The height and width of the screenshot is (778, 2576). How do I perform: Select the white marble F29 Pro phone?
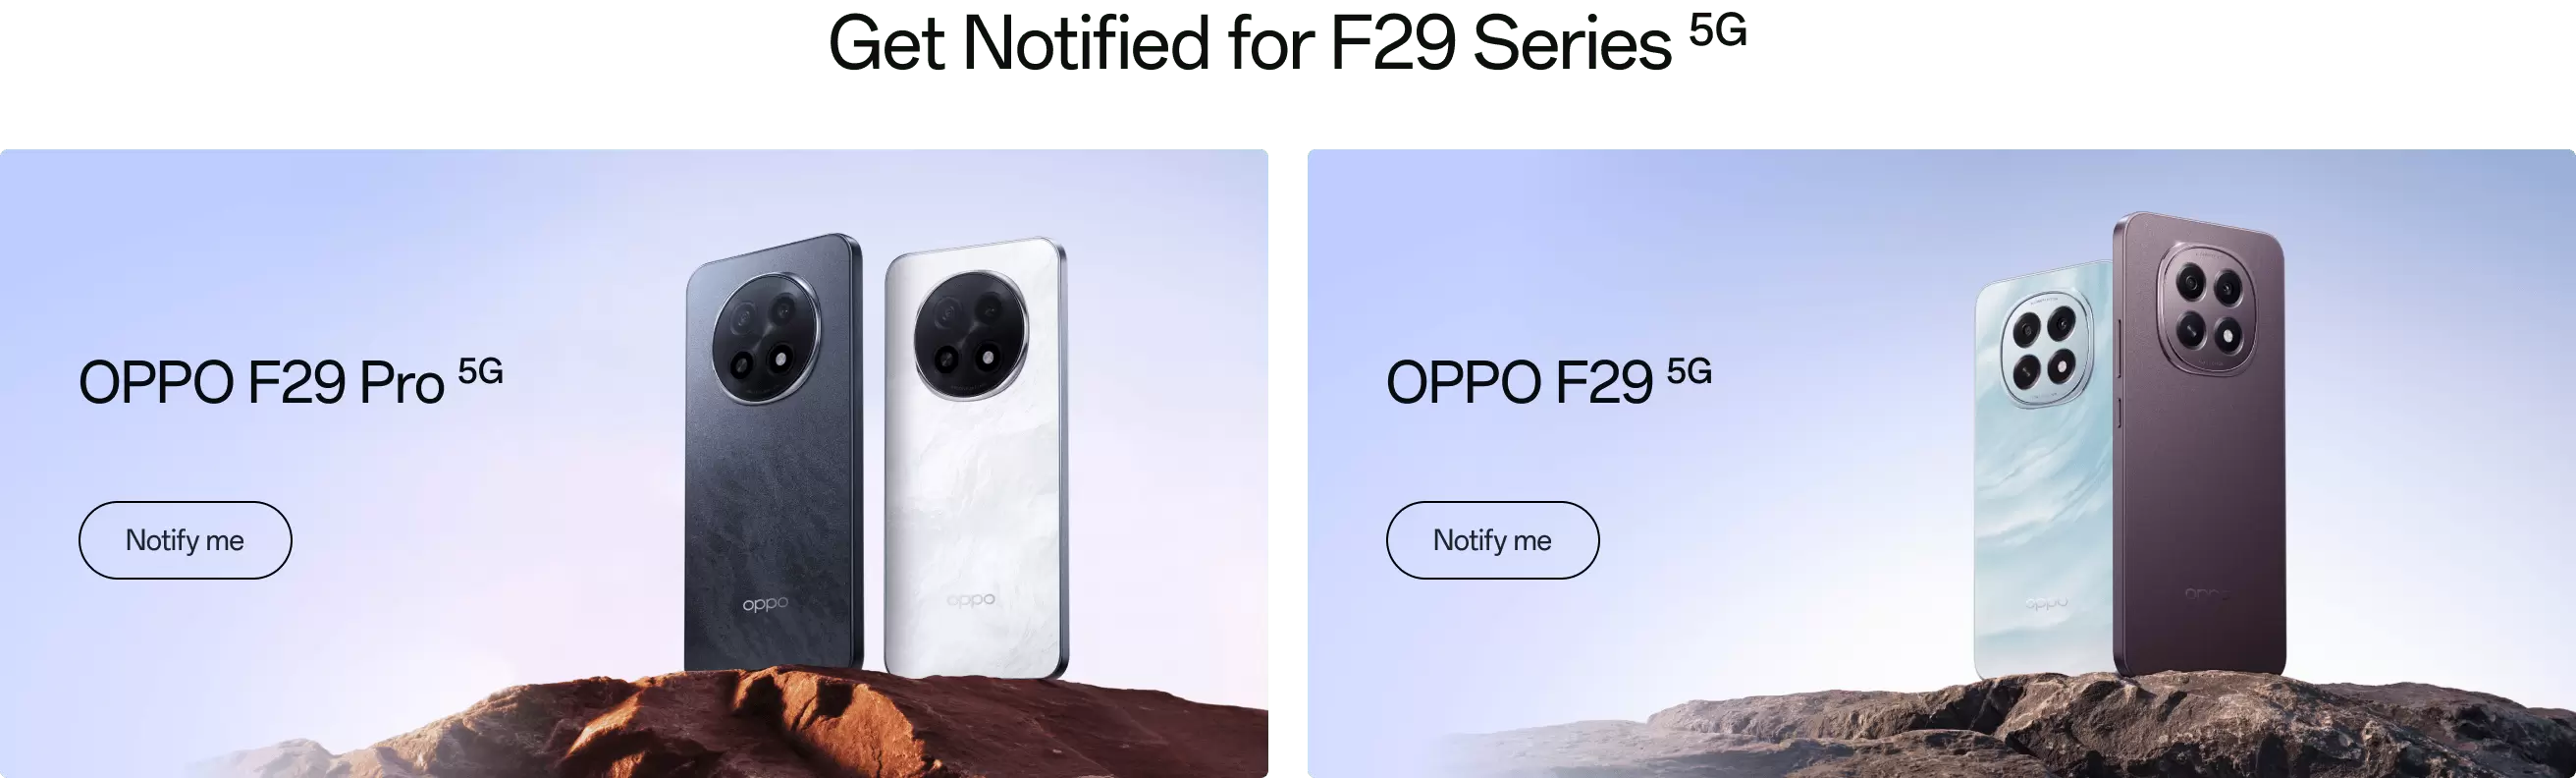click(x=976, y=458)
